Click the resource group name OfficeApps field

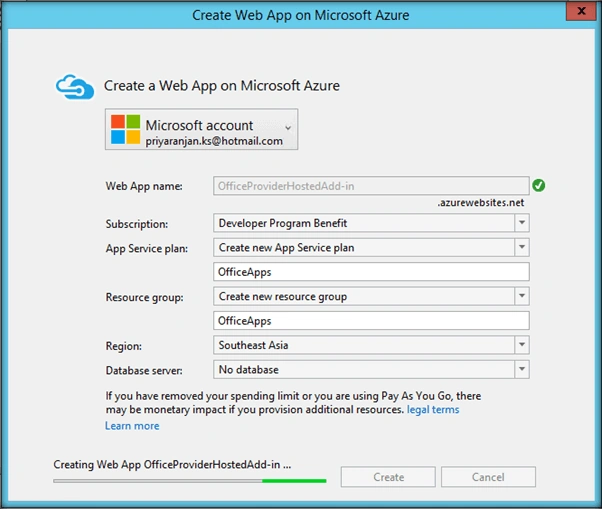[371, 321]
